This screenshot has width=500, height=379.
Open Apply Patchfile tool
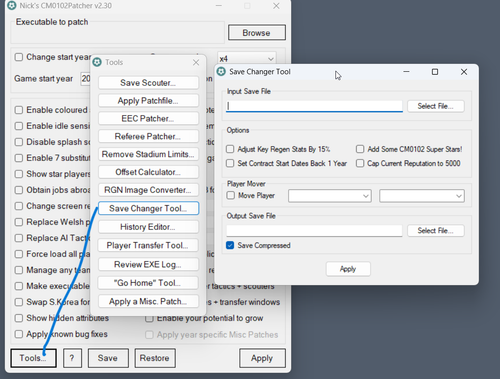point(148,101)
